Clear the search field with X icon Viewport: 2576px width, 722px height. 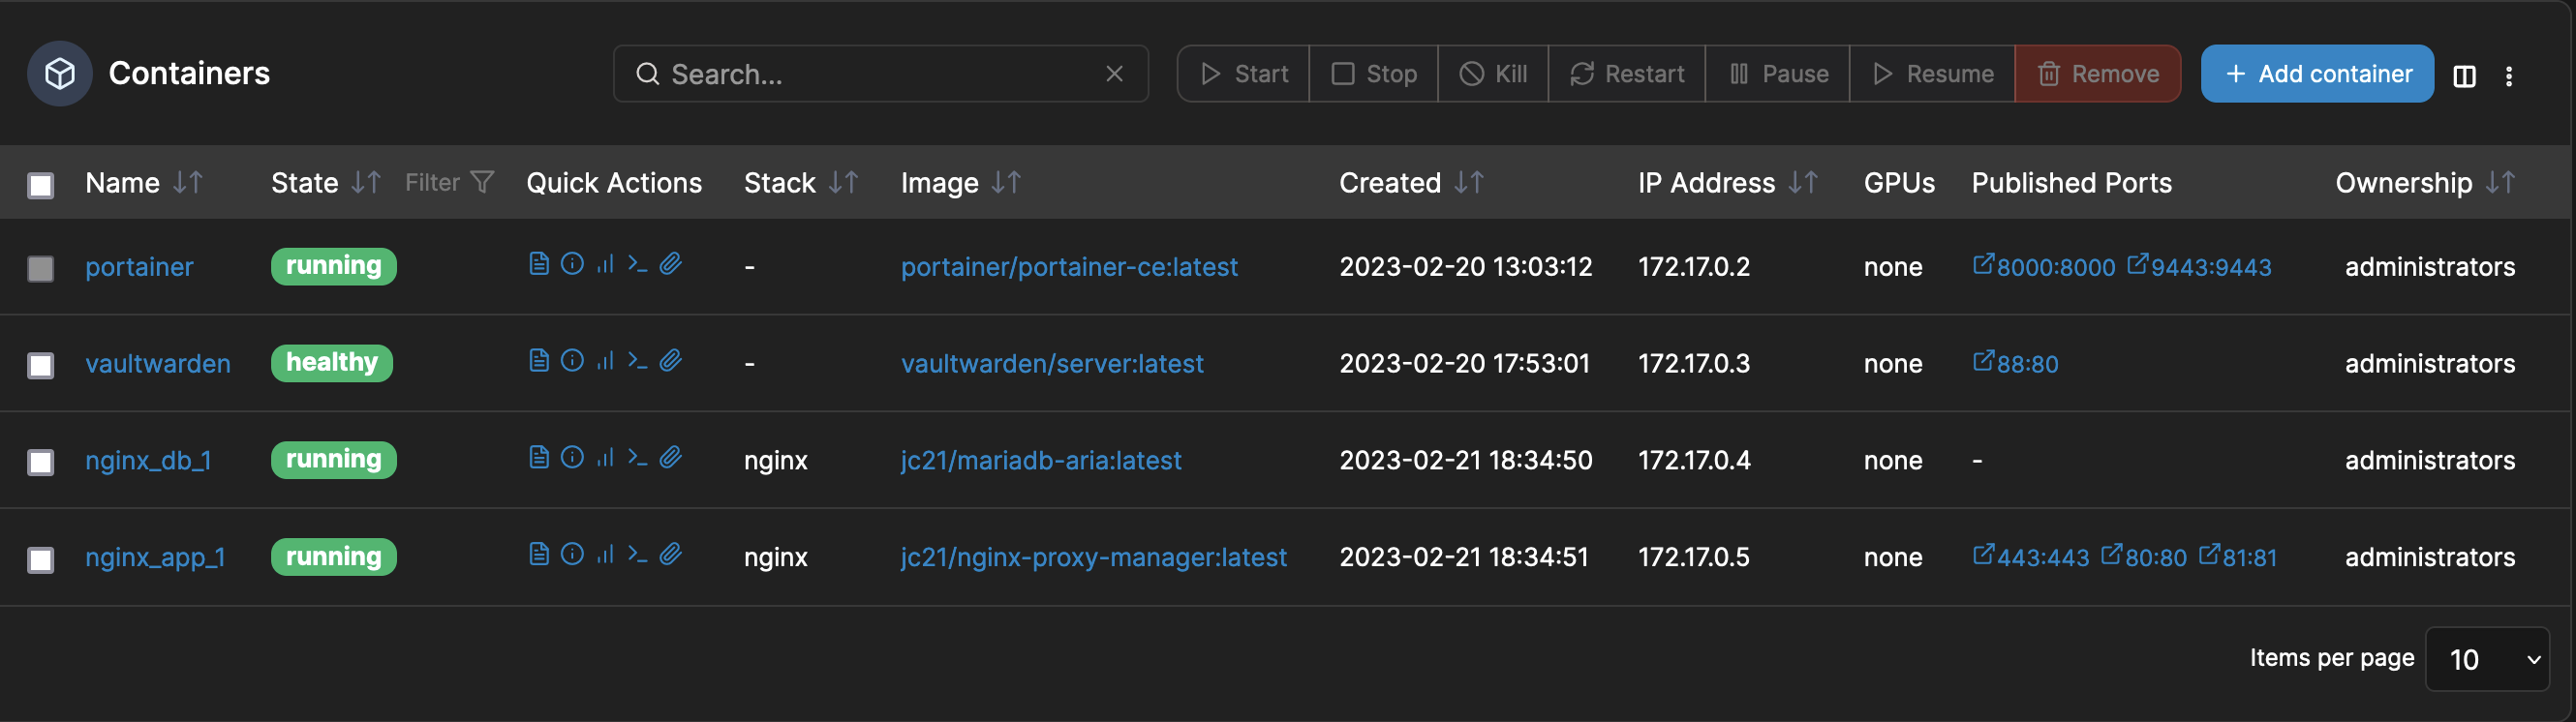[1114, 74]
